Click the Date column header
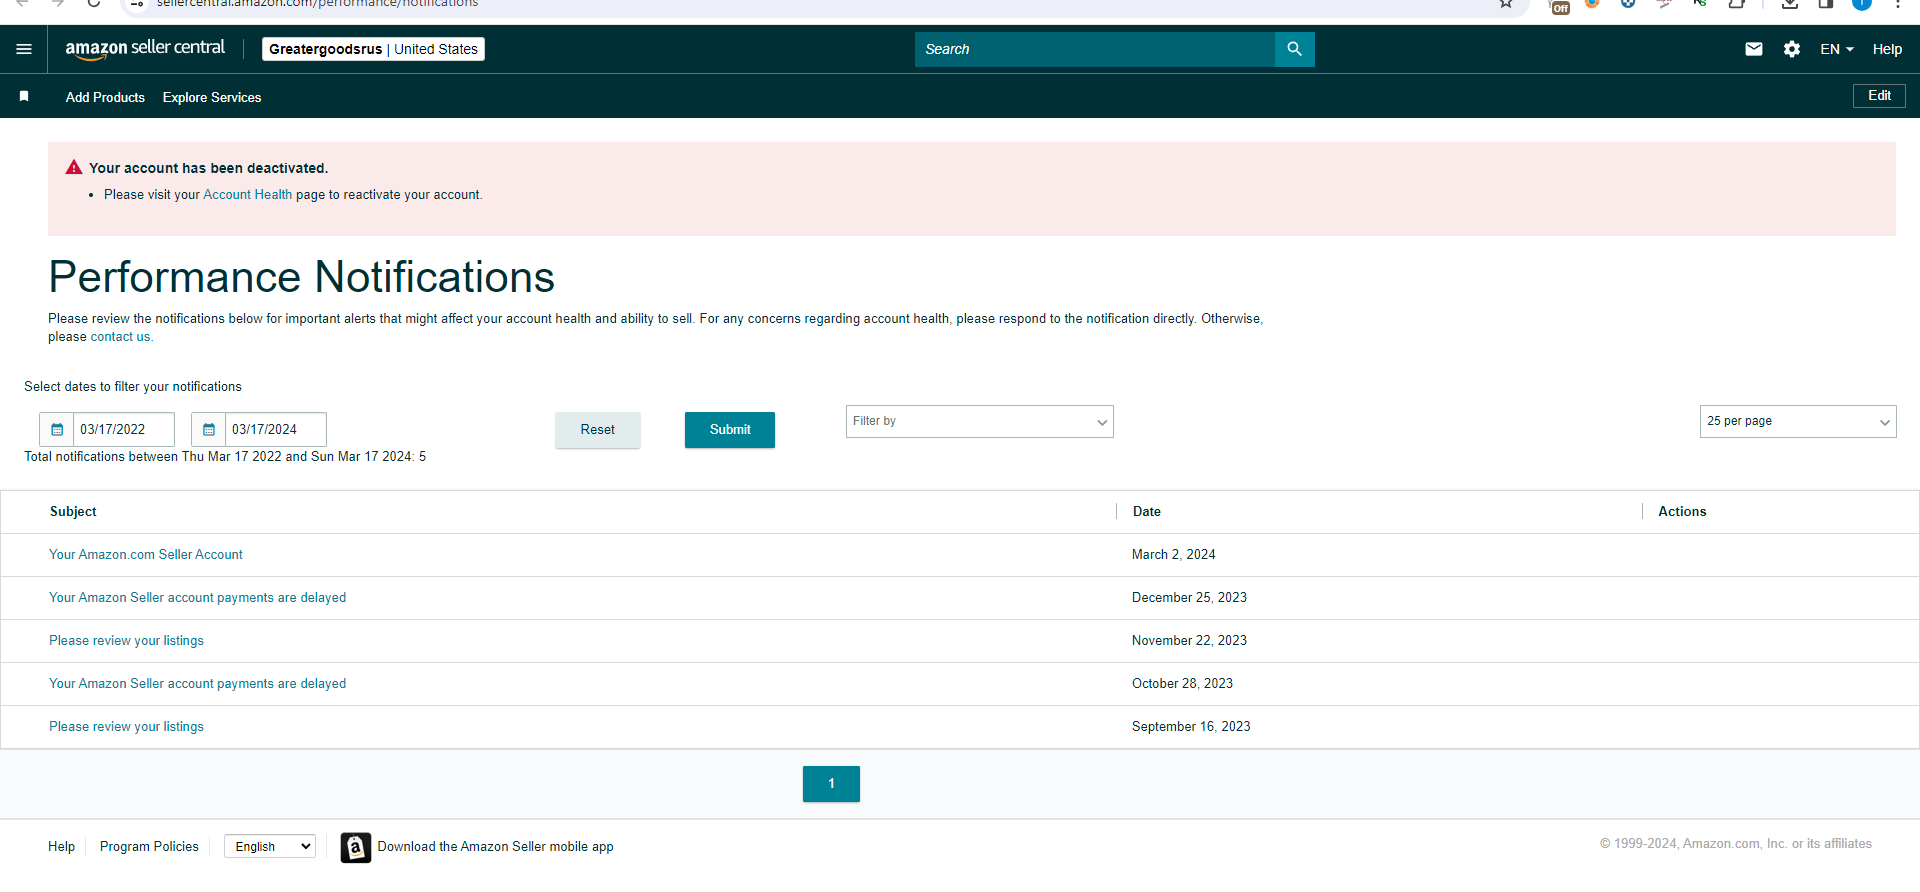 click(1147, 511)
